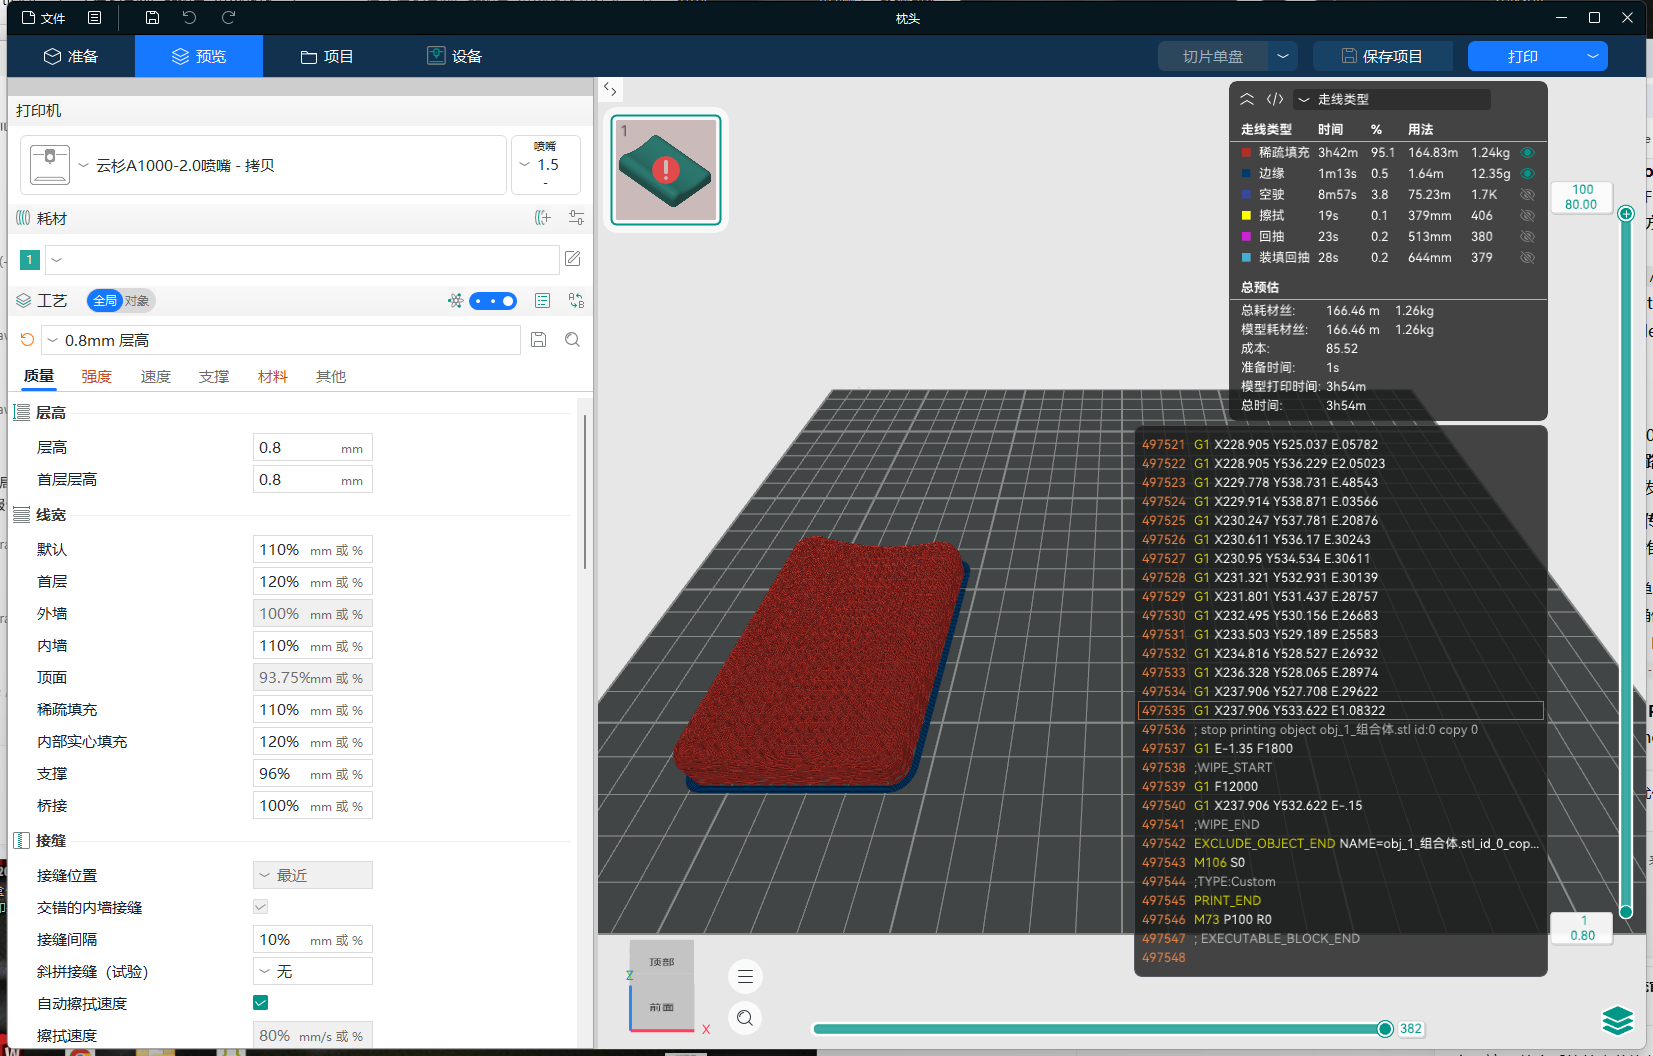
Task: Open the 接缝位置 dropdown showing 最近
Action: point(313,875)
